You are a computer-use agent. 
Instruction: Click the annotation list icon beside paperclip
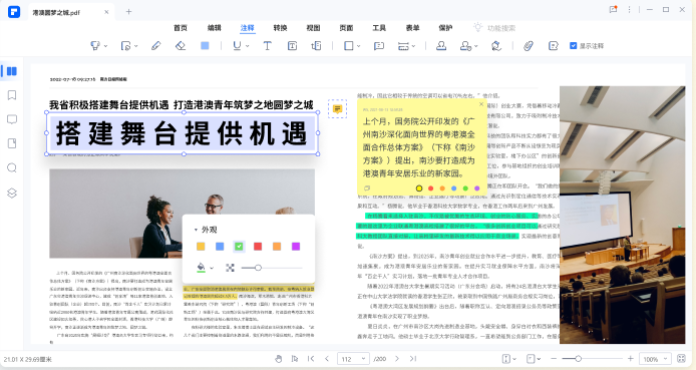(x=553, y=46)
